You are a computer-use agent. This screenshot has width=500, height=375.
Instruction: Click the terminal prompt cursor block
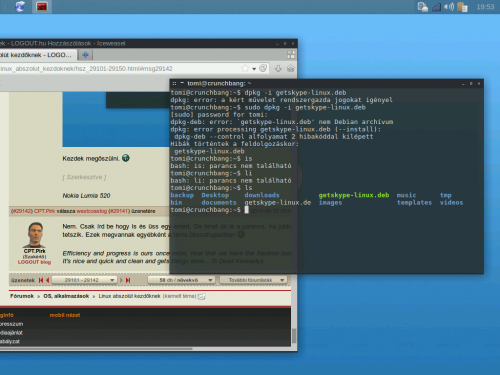pos(246,210)
